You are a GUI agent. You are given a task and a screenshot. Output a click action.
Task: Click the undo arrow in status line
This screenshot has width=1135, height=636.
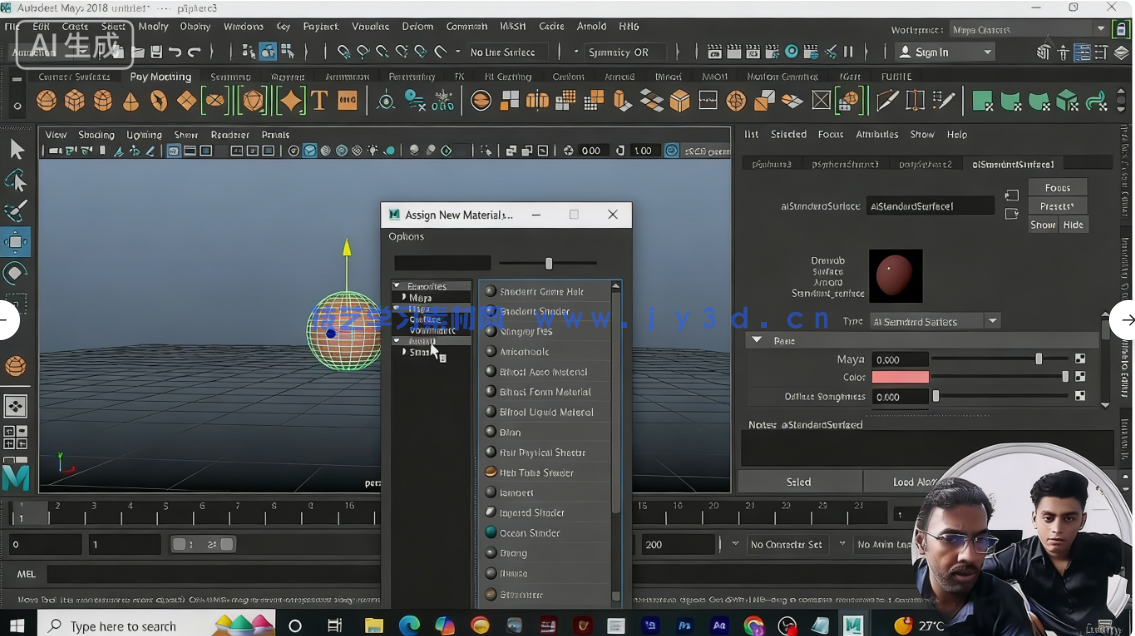(x=175, y=52)
